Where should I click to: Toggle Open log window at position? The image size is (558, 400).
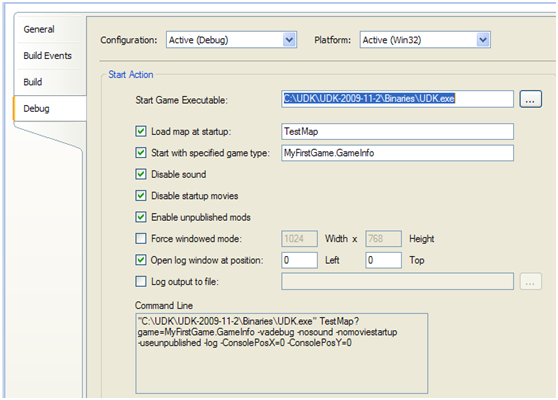(x=141, y=260)
